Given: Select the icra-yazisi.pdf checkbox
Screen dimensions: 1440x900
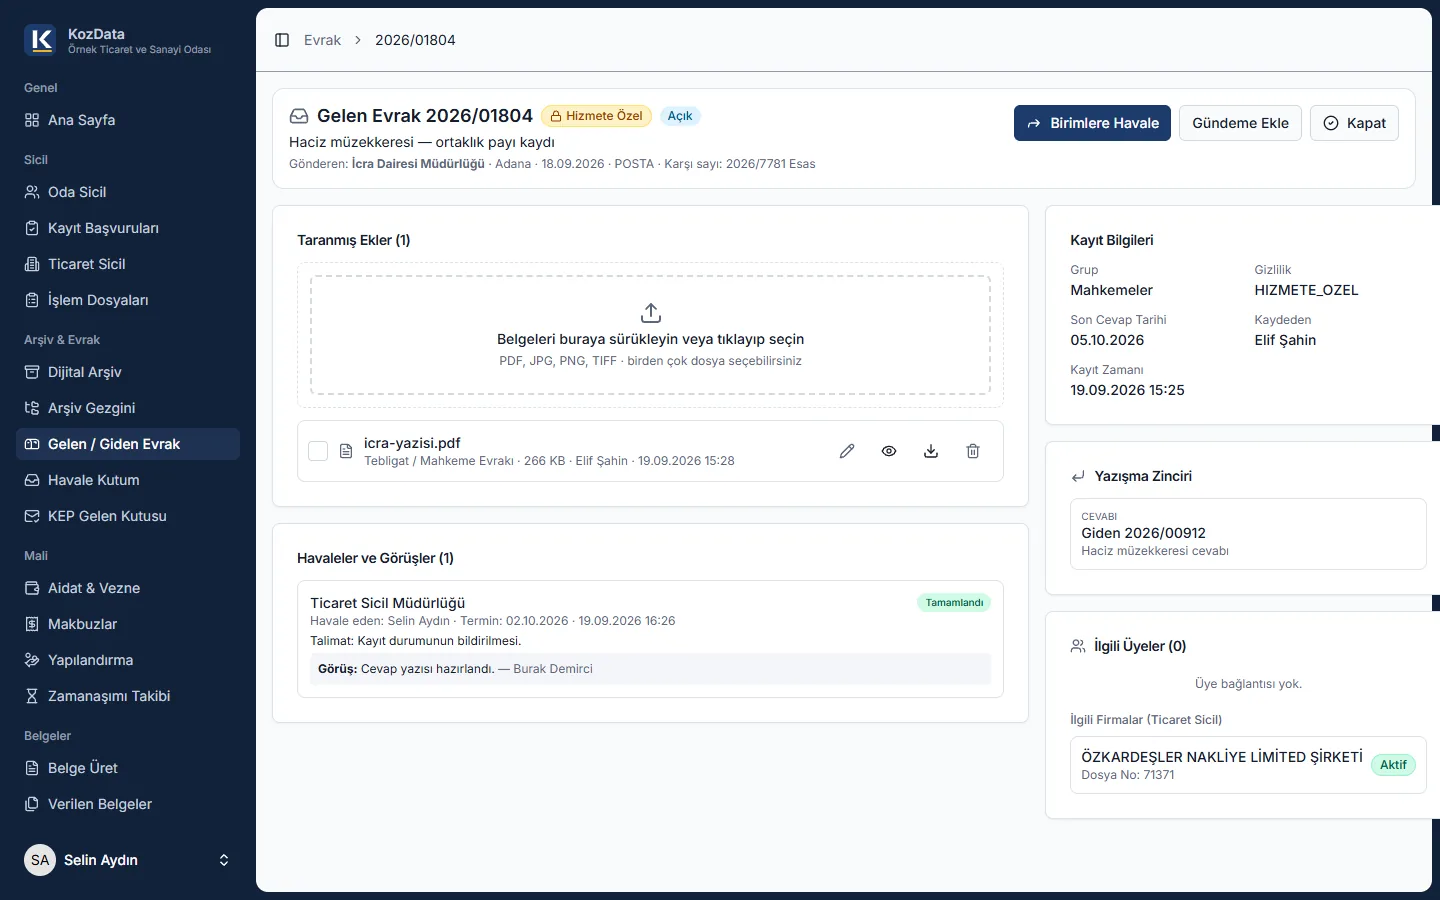Looking at the screenshot, I should coord(318,451).
